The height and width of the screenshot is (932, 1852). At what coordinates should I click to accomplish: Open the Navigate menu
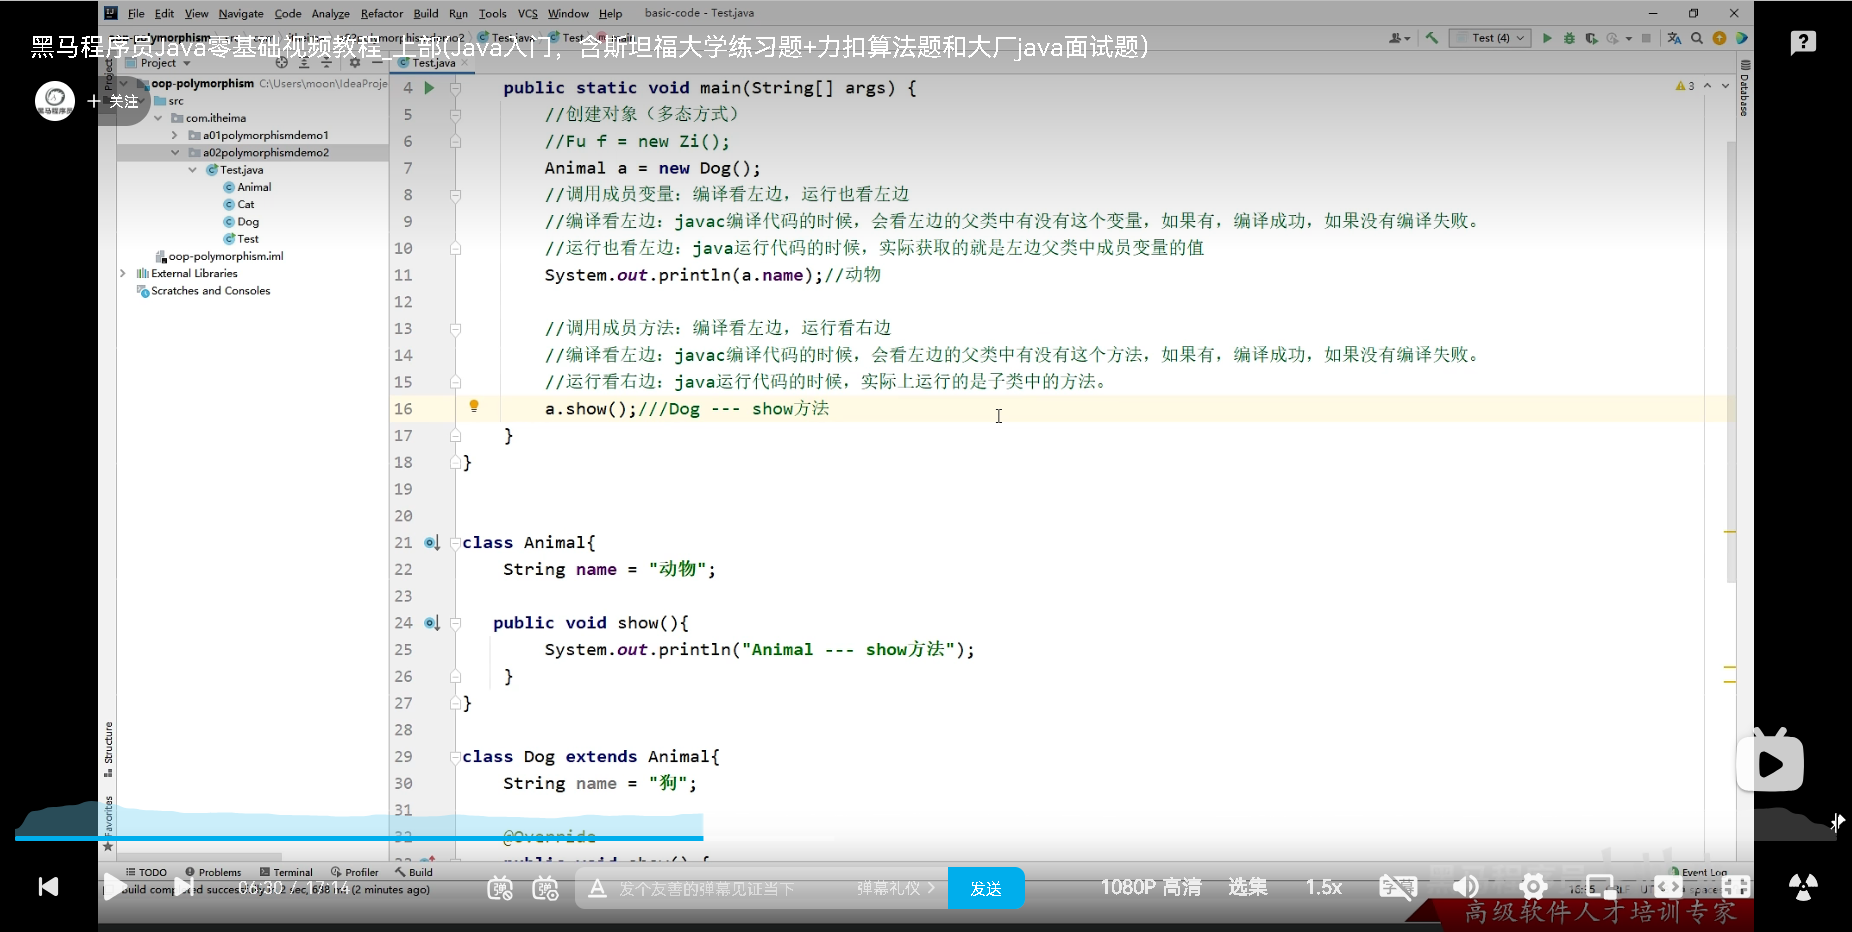241,14
